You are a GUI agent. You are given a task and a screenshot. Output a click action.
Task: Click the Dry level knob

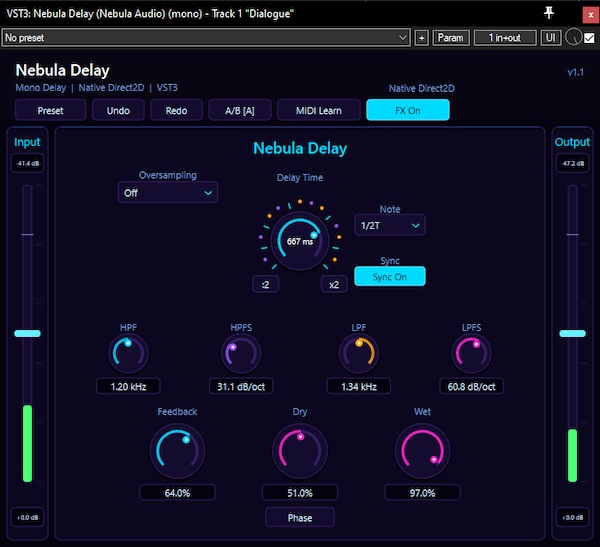(300, 451)
